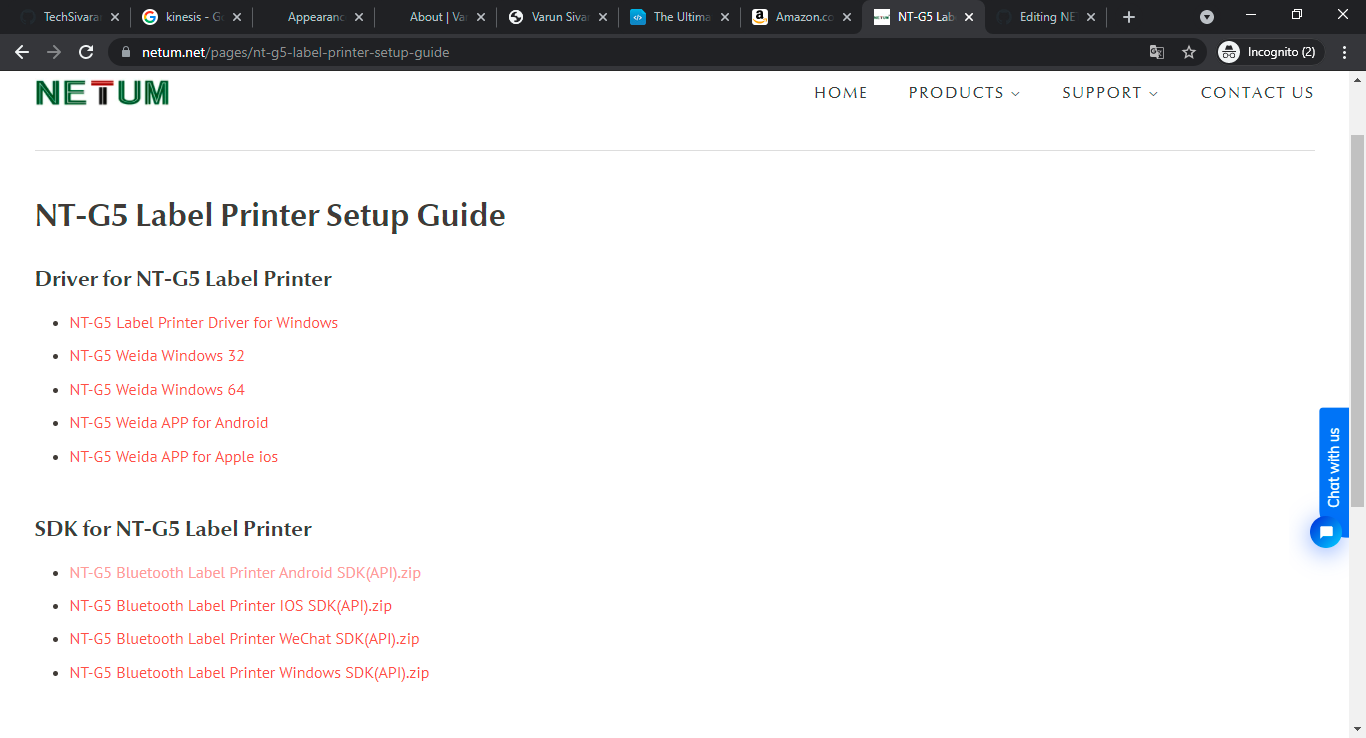Go back using the back arrow
Image resolution: width=1366 pixels, height=738 pixels.
[22, 52]
